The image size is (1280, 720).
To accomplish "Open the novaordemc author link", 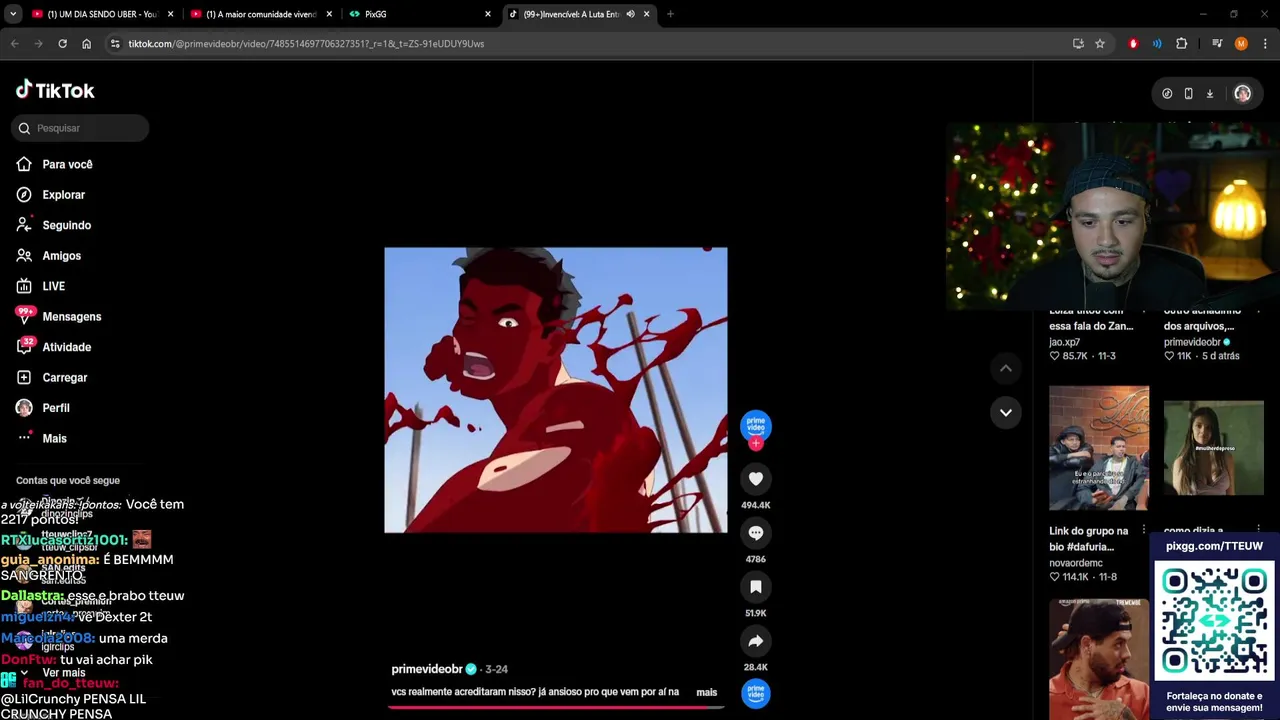I will (1076, 563).
